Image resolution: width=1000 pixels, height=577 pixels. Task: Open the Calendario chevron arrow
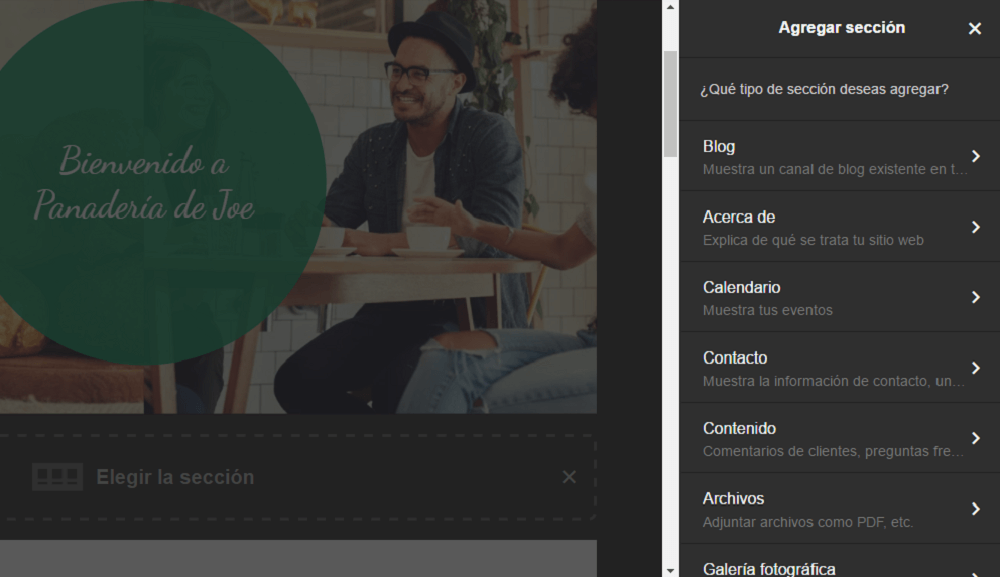(x=976, y=297)
